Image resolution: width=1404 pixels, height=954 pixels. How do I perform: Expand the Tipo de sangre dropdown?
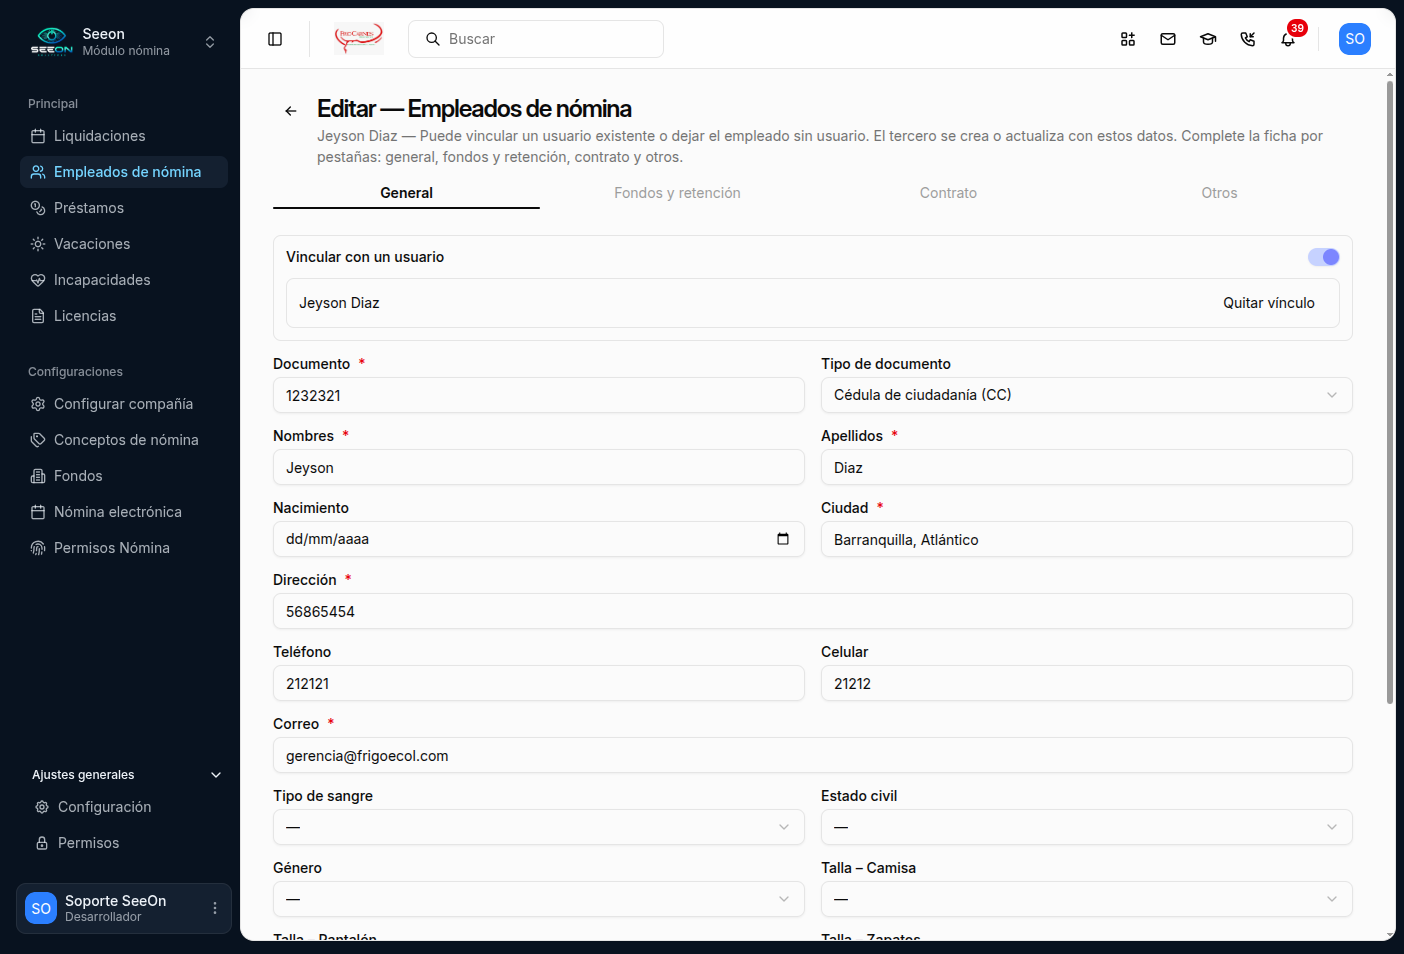coord(538,827)
